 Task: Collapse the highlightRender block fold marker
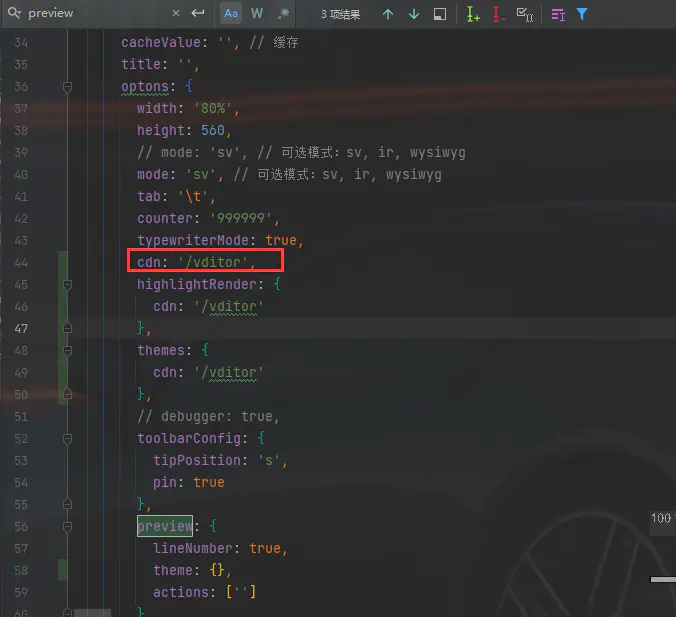coord(67,285)
